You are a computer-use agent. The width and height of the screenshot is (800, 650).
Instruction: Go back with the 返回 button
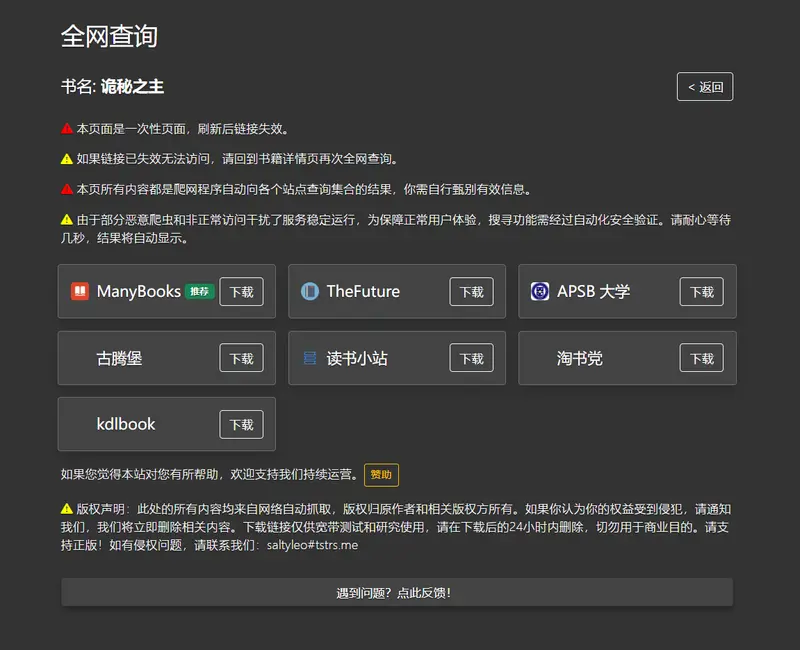point(705,87)
